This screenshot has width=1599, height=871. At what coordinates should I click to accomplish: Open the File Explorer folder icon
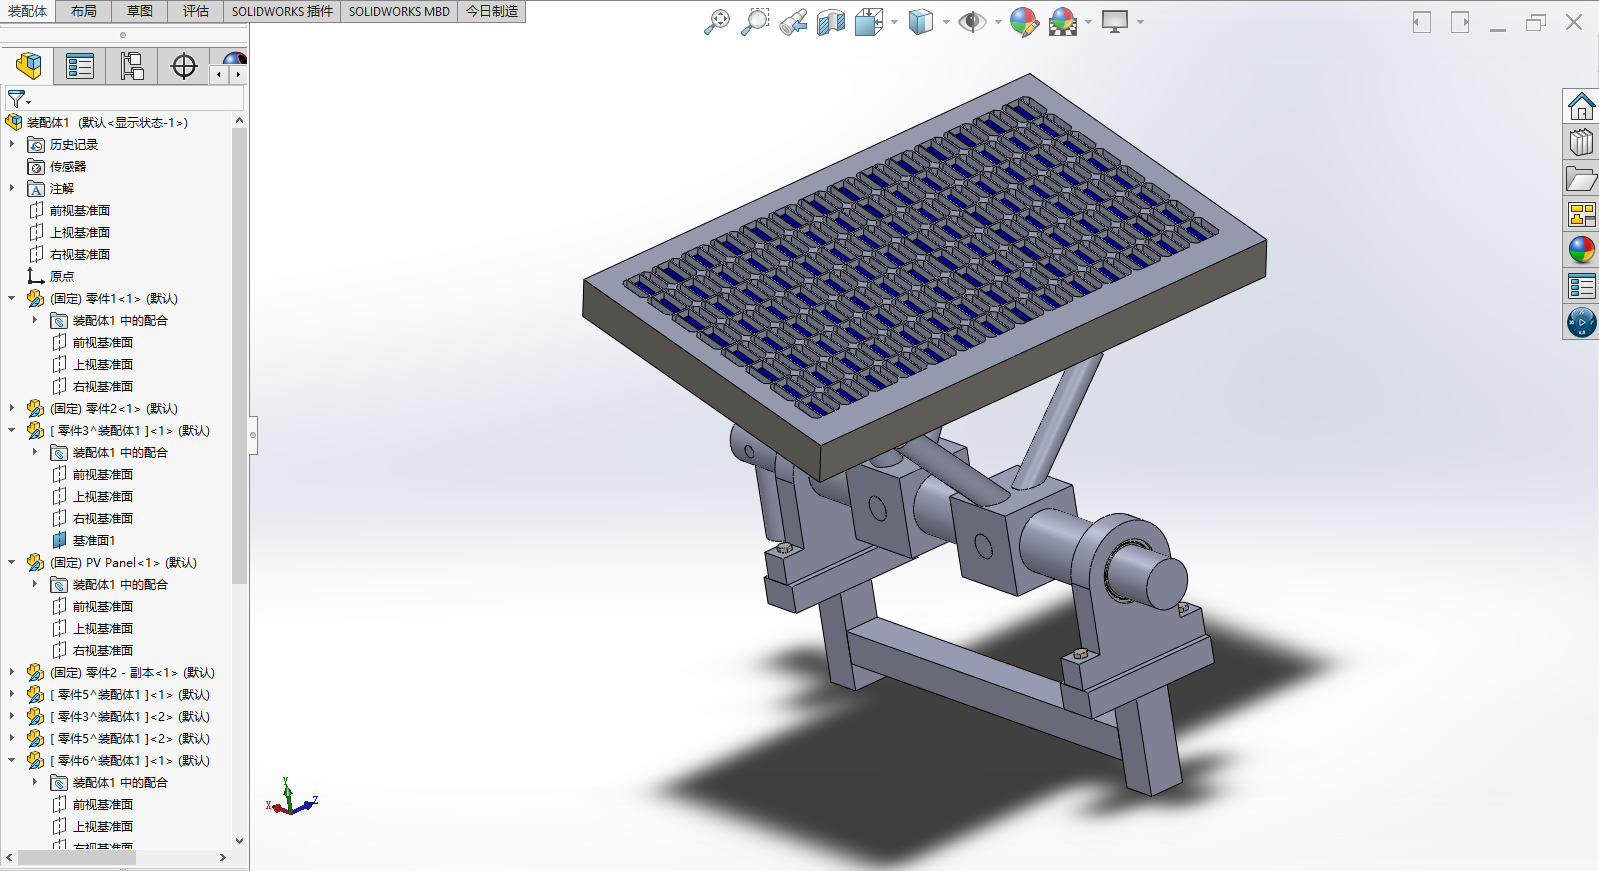pyautogui.click(x=1581, y=178)
